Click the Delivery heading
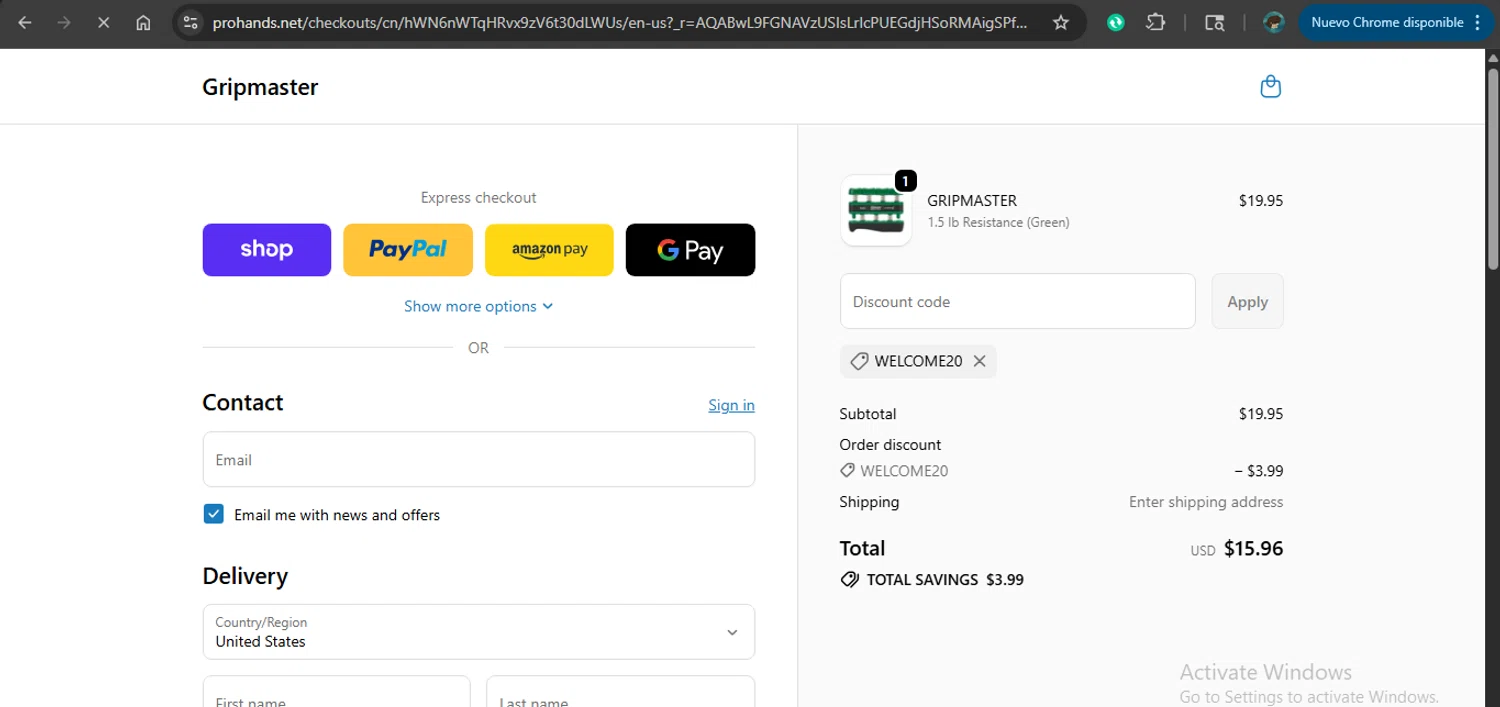The width and height of the screenshot is (1500, 707). tap(245, 576)
